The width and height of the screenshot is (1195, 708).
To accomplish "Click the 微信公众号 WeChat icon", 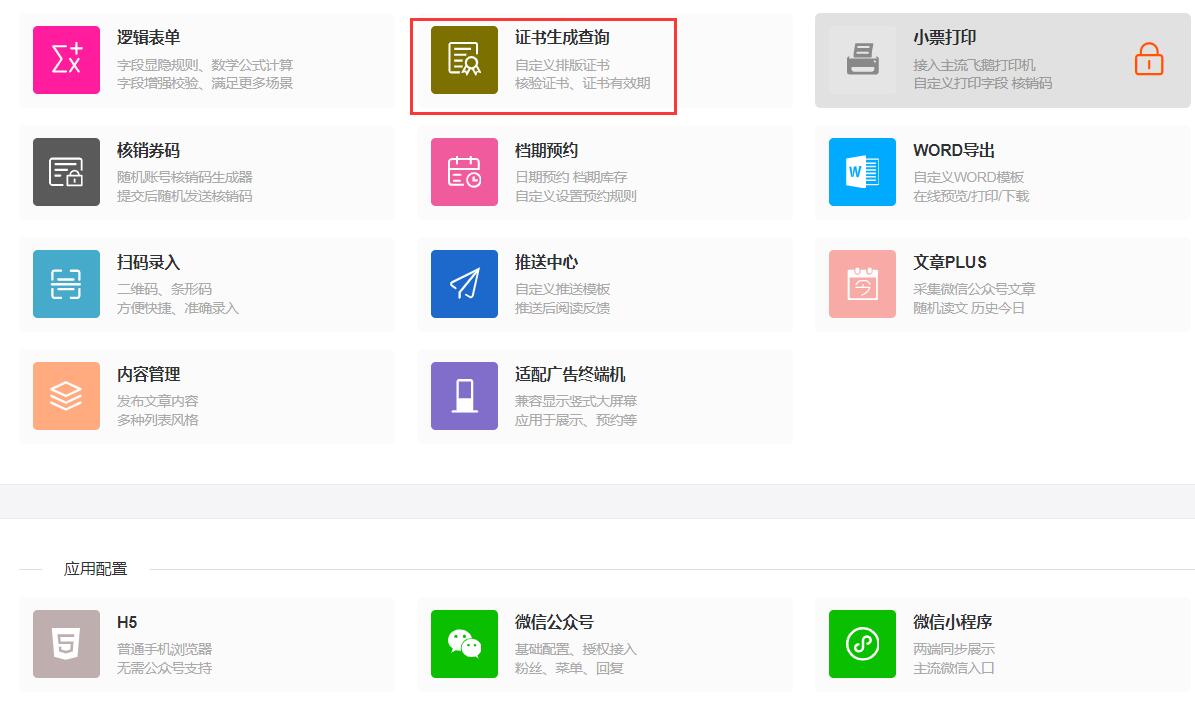I will pos(464,645).
